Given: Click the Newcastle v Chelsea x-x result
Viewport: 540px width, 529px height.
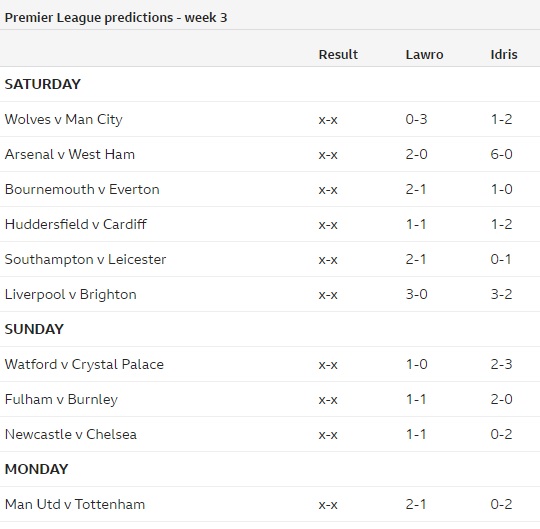Looking at the screenshot, I should click(x=328, y=435).
